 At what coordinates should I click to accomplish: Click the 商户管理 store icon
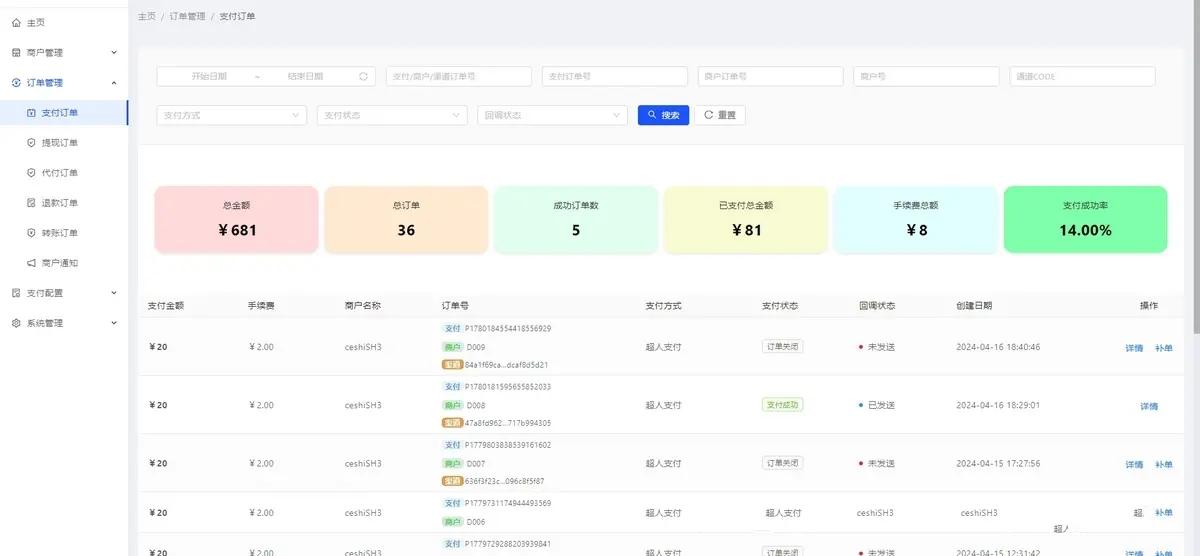coord(16,52)
